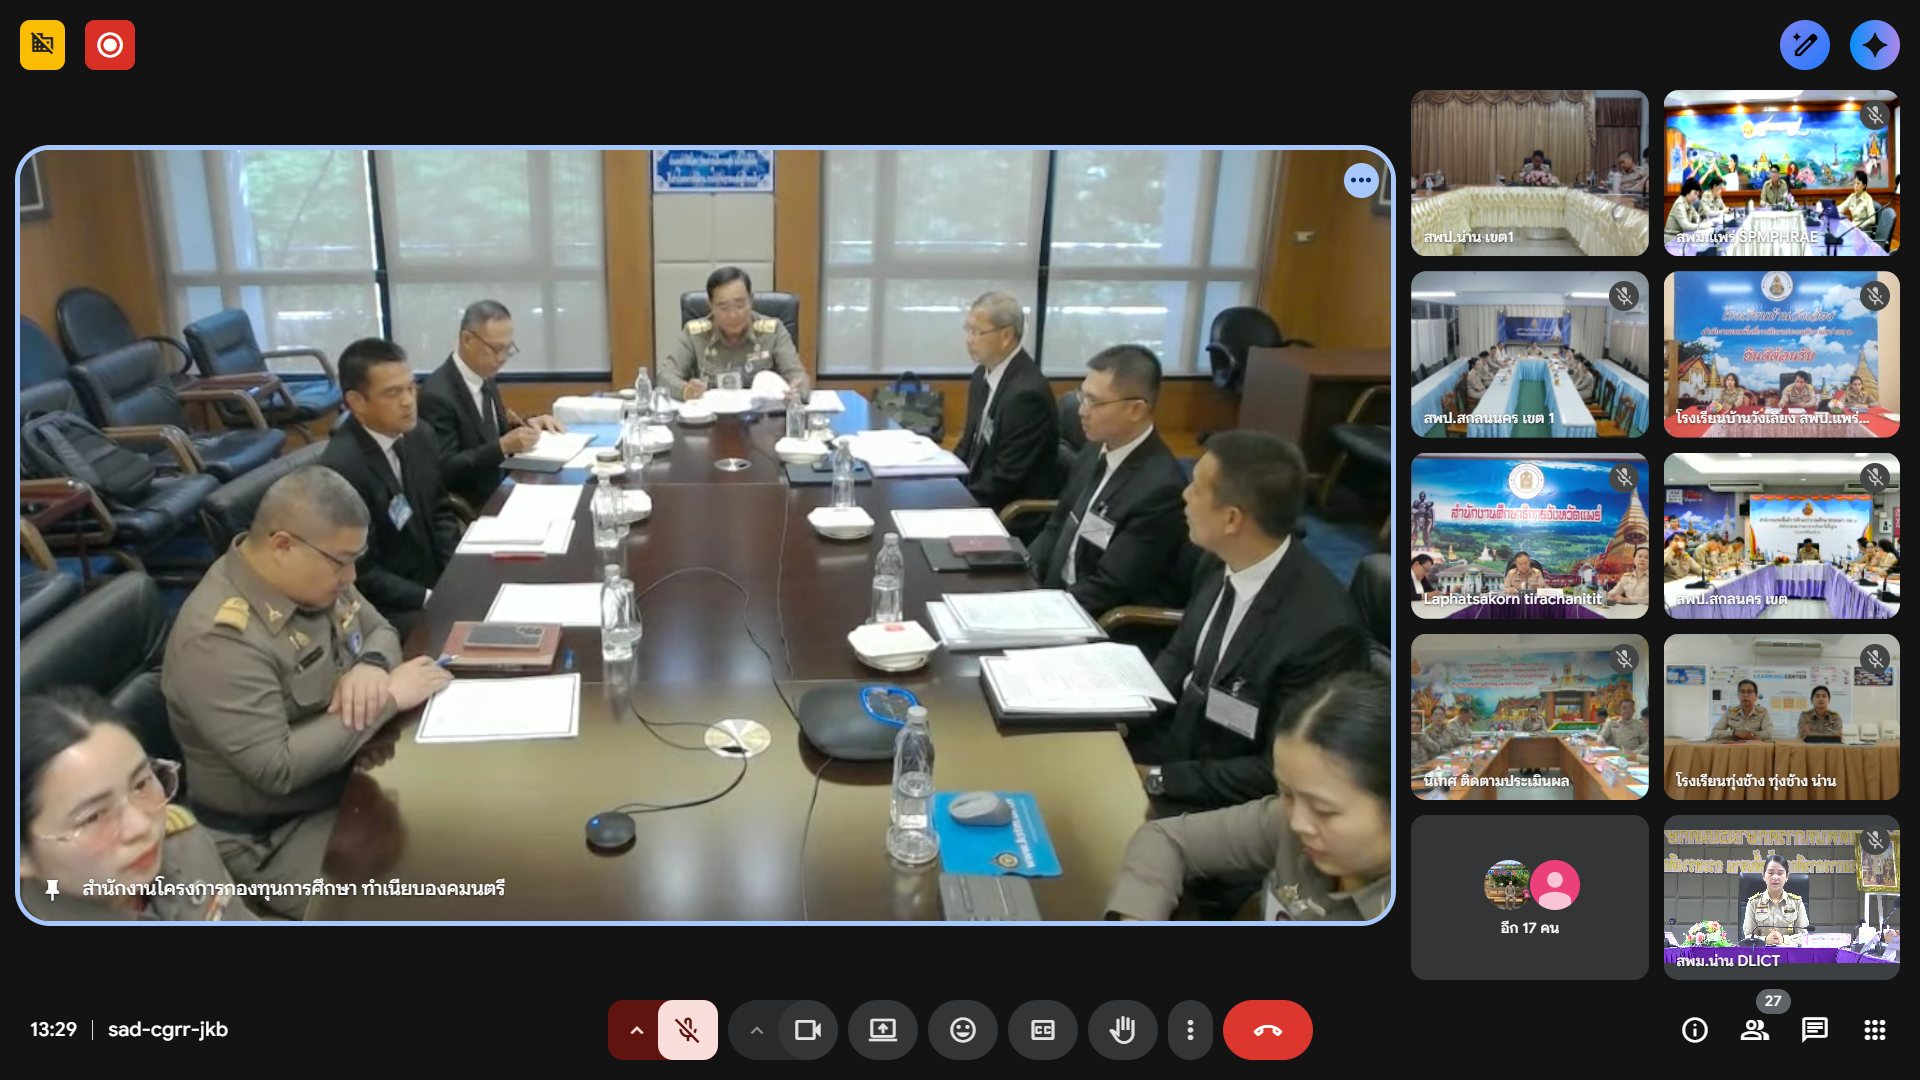1920x1080 pixels.
Task: Open the activities grid
Action: point(1874,1030)
